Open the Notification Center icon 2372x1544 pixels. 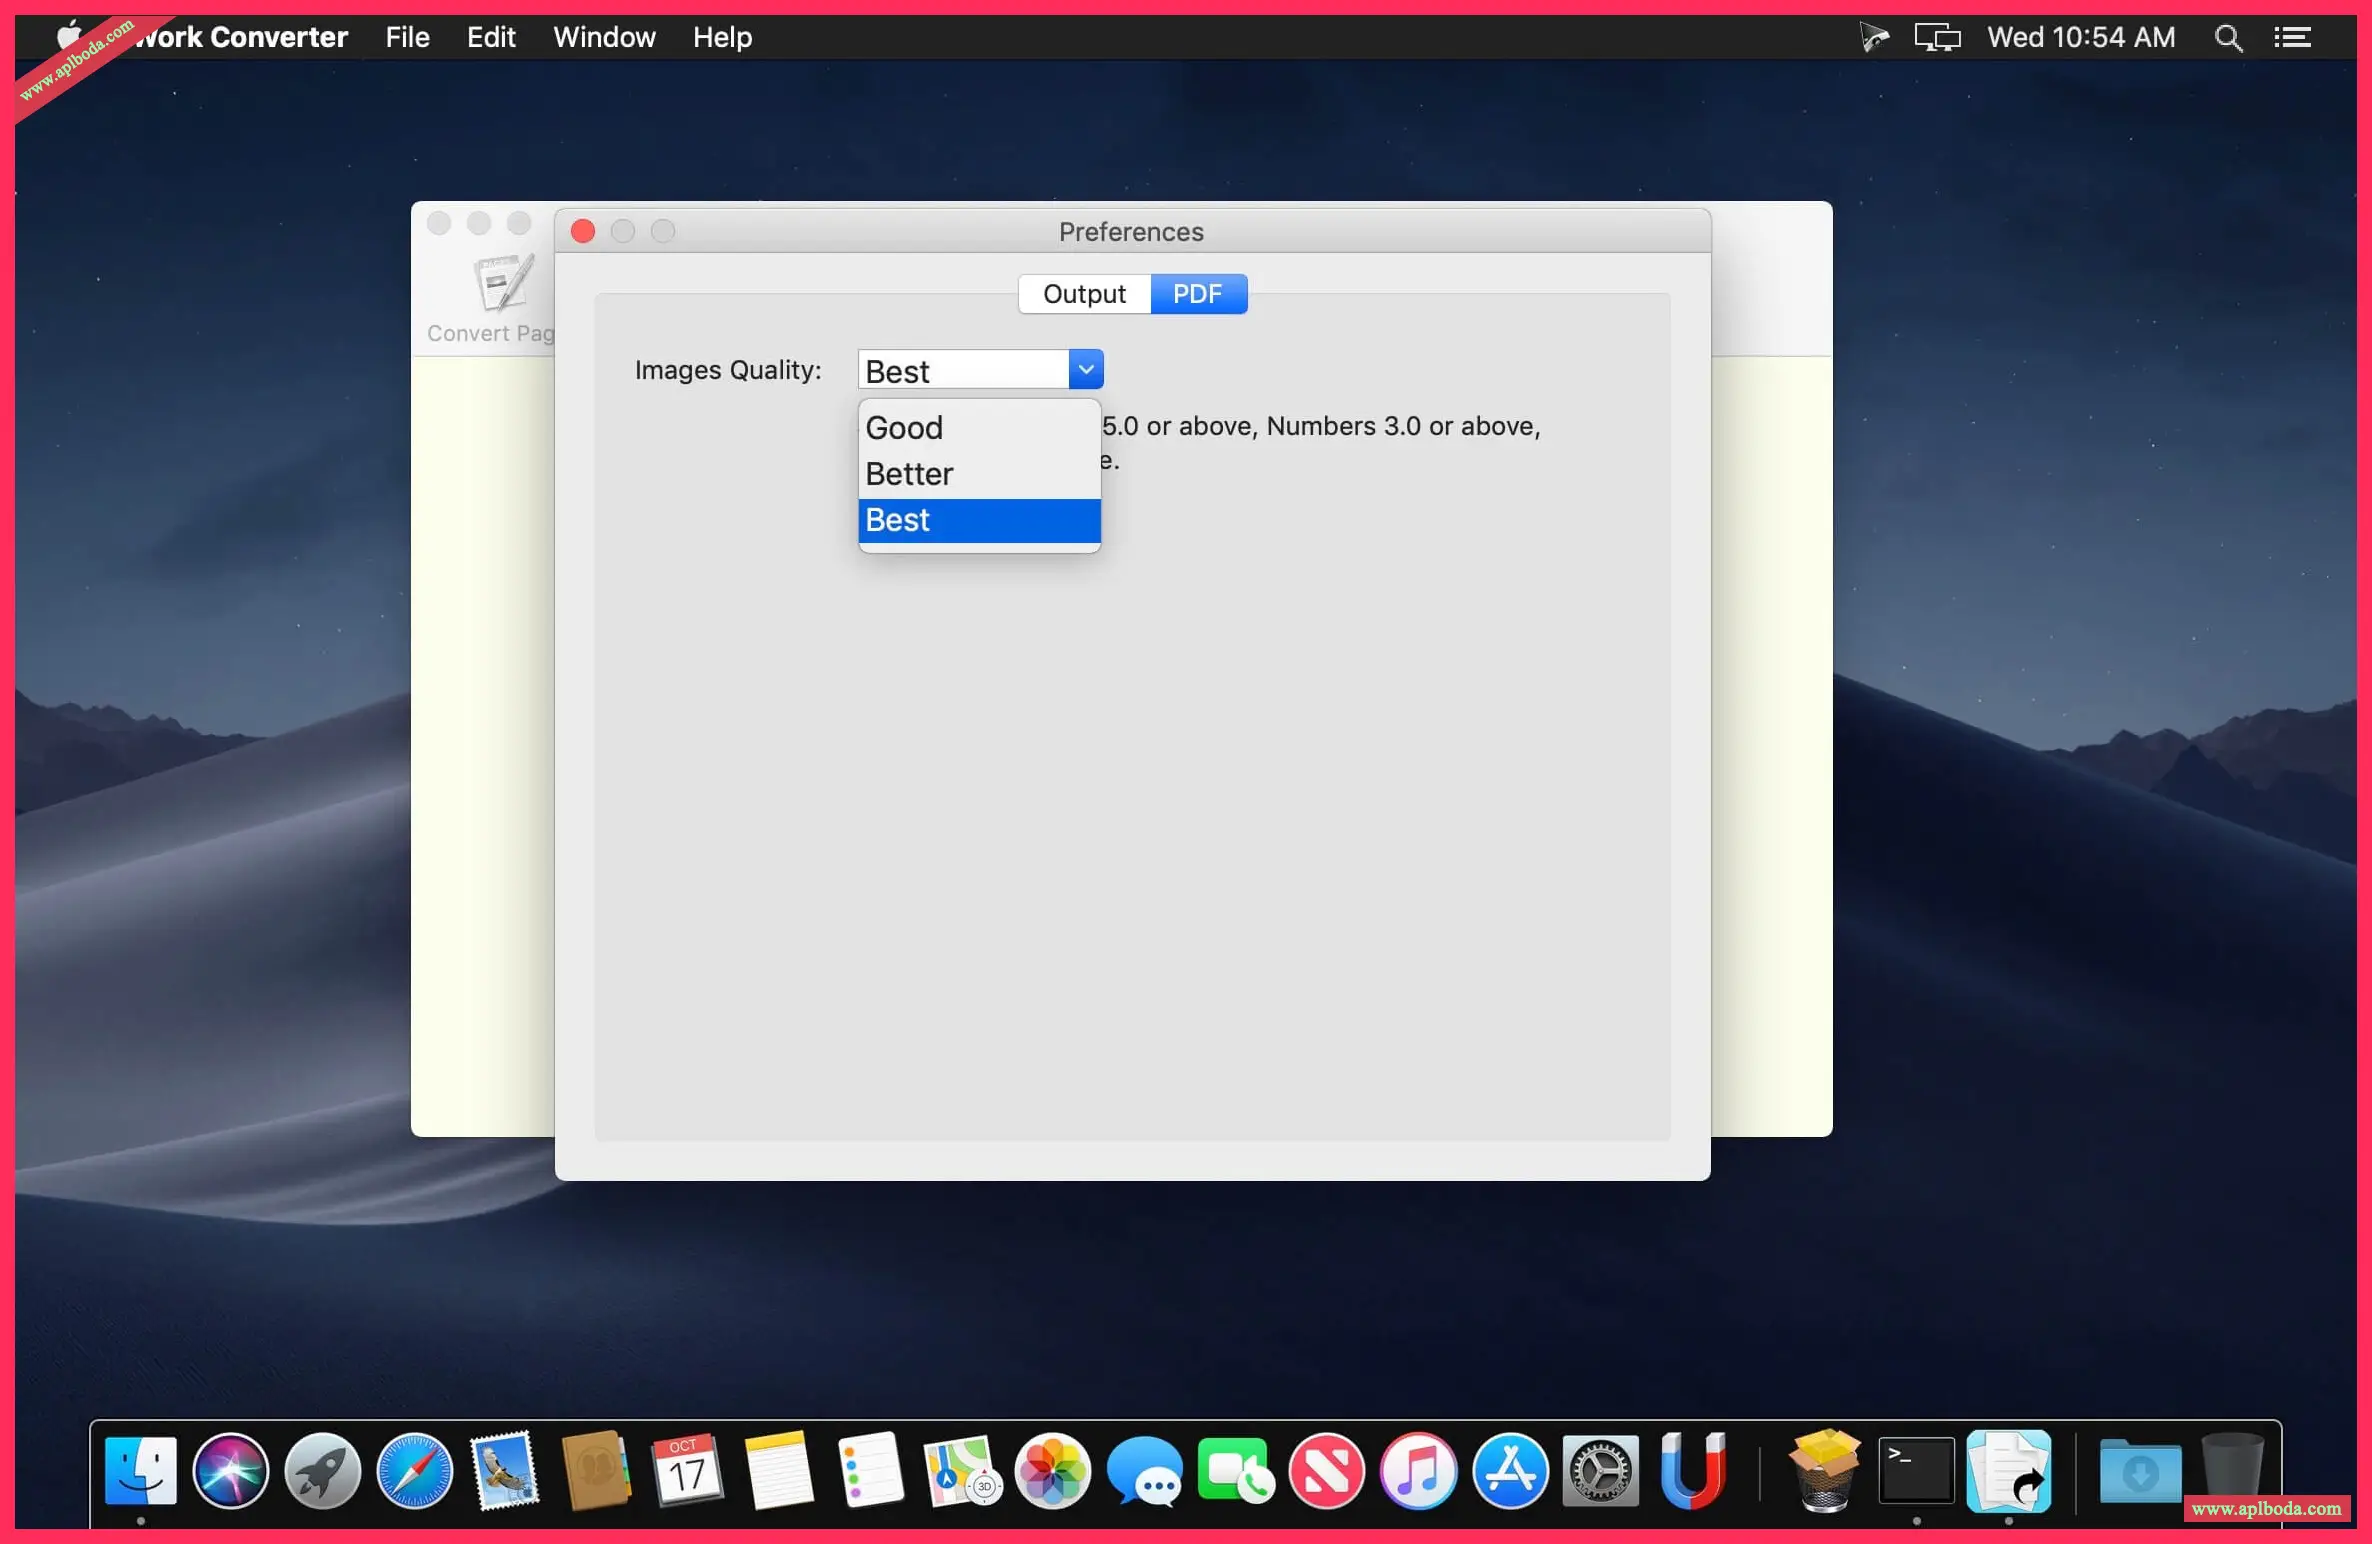(2293, 38)
